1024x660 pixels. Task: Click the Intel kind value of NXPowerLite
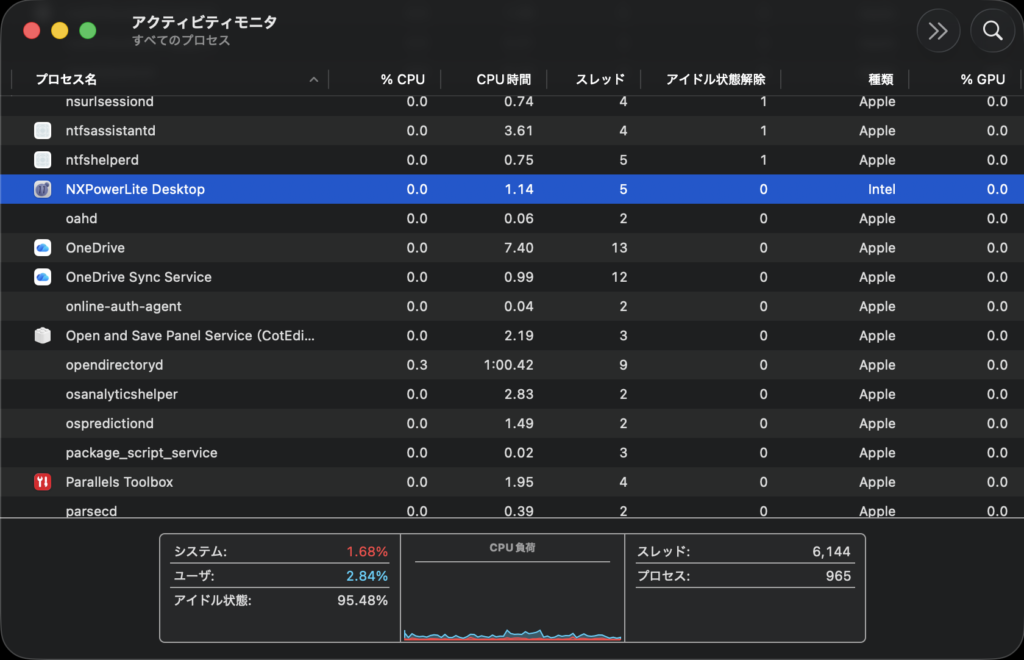tap(881, 189)
